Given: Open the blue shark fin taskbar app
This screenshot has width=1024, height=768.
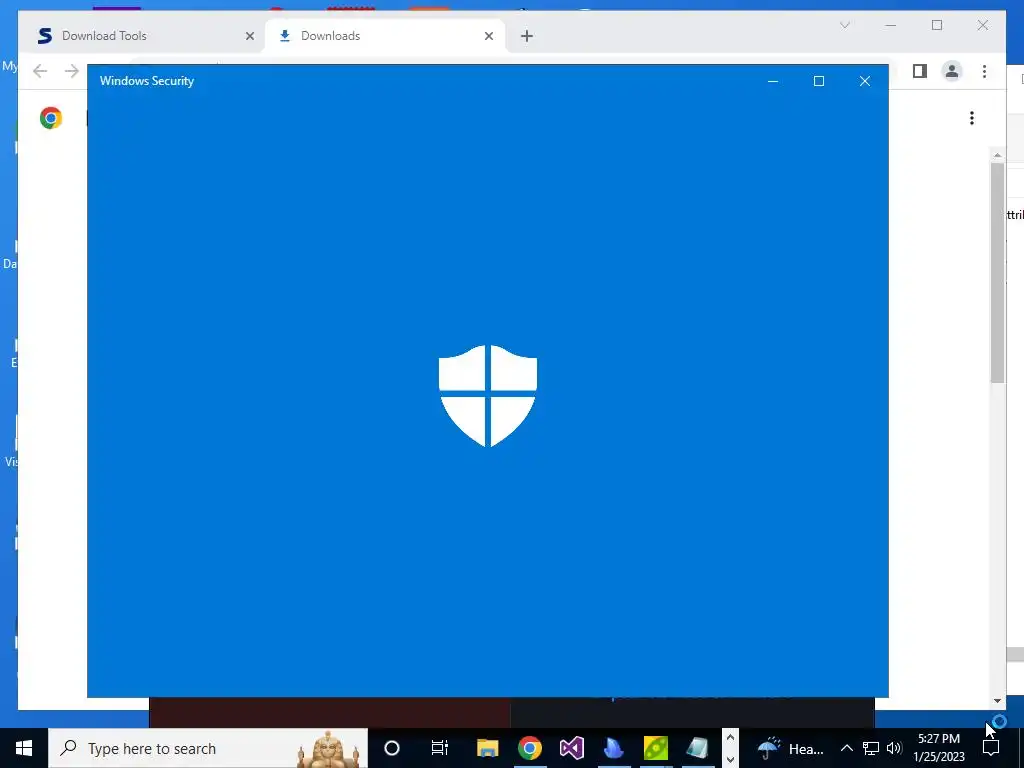Looking at the screenshot, I should click(613, 748).
